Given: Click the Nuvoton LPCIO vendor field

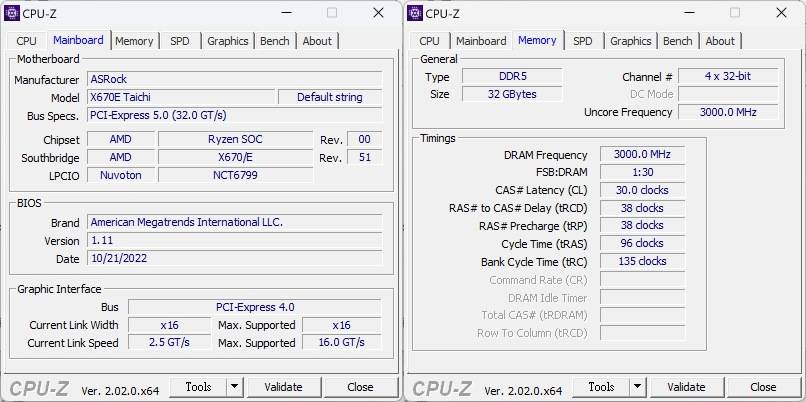Looking at the screenshot, I should click(121, 175).
